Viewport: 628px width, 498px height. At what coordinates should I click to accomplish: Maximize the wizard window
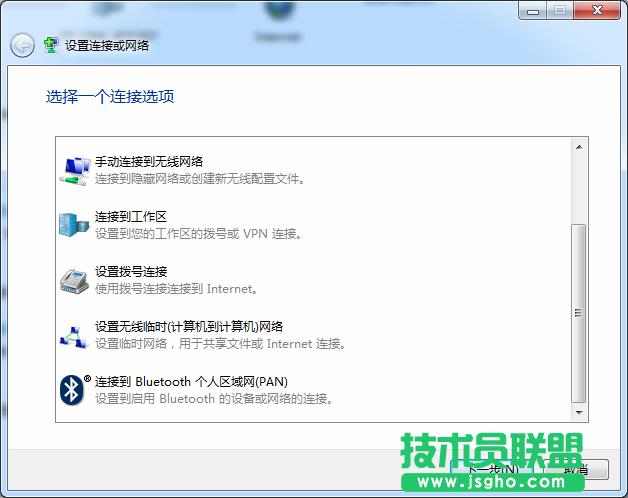[558, 10]
